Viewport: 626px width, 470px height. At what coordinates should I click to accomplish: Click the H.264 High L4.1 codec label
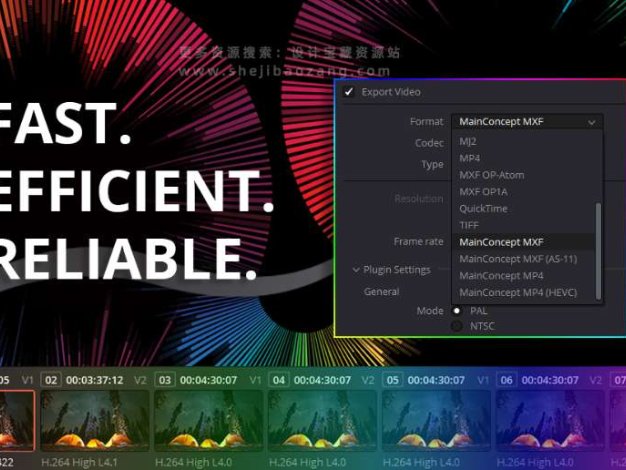click(79, 462)
